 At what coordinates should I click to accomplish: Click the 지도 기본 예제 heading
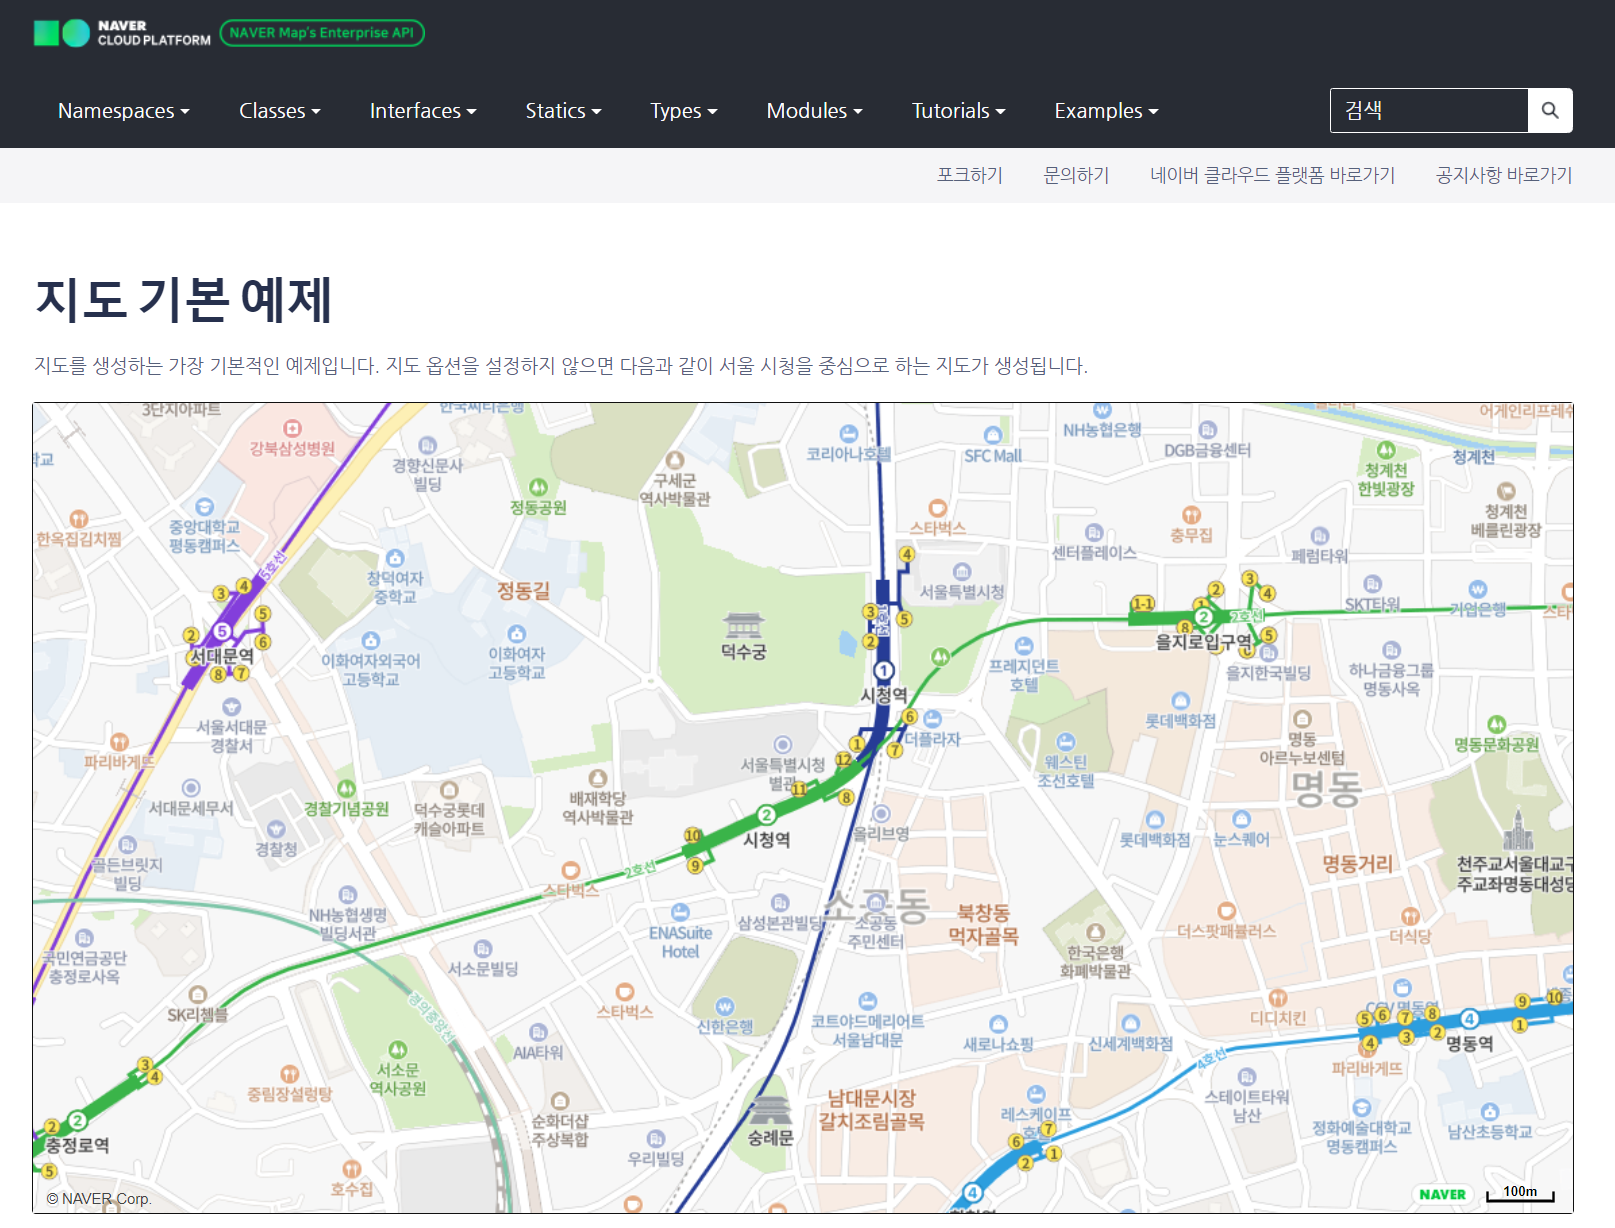coord(184,299)
